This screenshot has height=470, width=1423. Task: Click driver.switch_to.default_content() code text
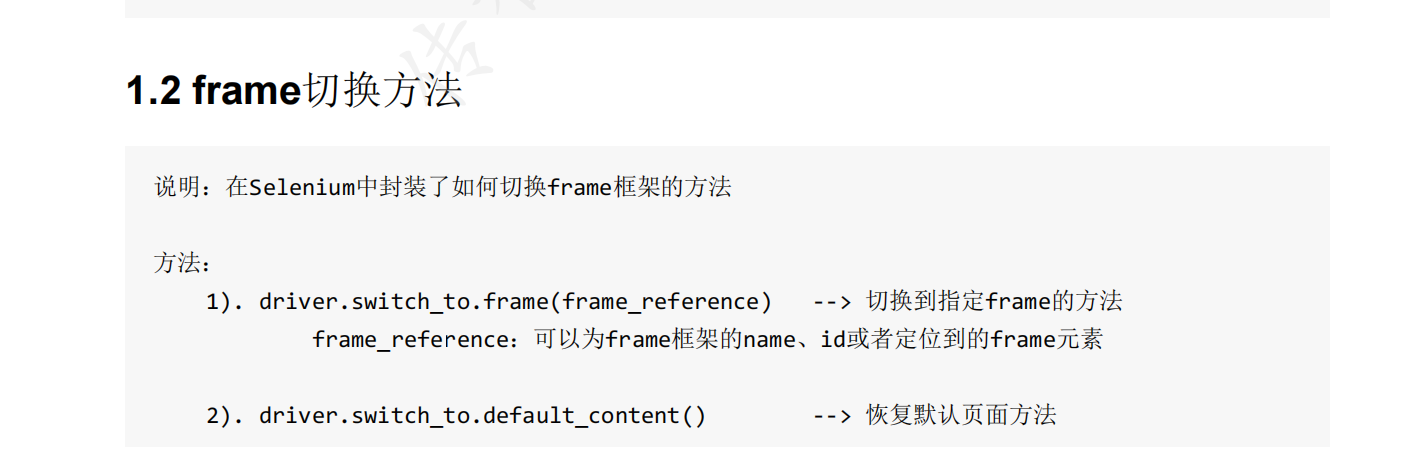[x=482, y=415]
